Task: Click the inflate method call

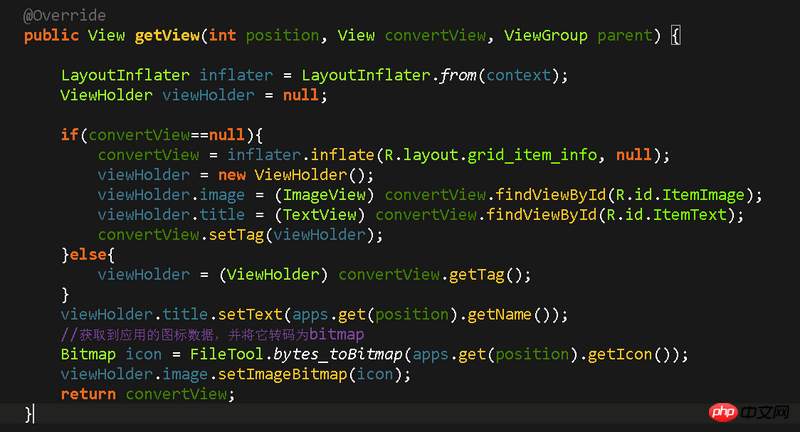Action: [342, 155]
